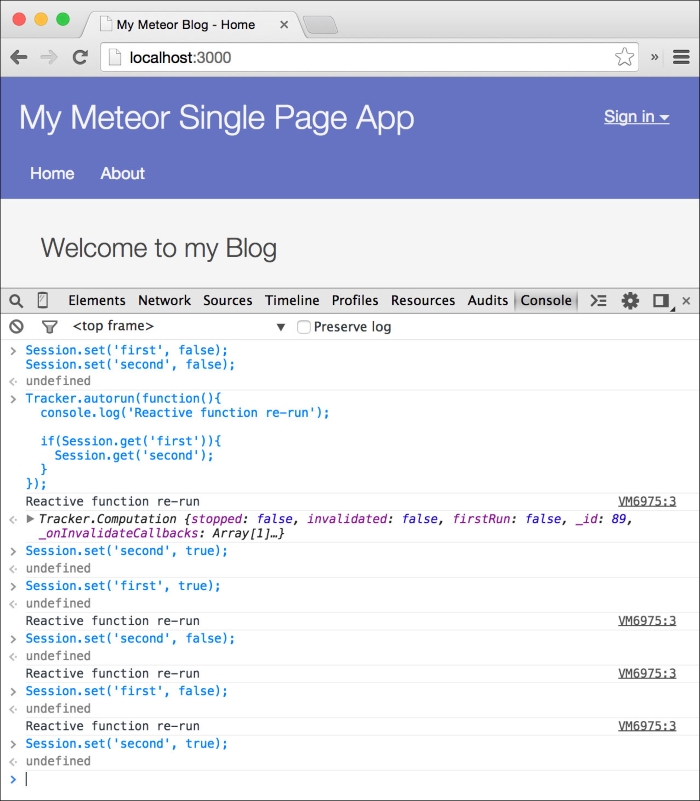The width and height of the screenshot is (700, 801).
Task: Open the Chrome hamburger menu
Action: click(x=681, y=57)
